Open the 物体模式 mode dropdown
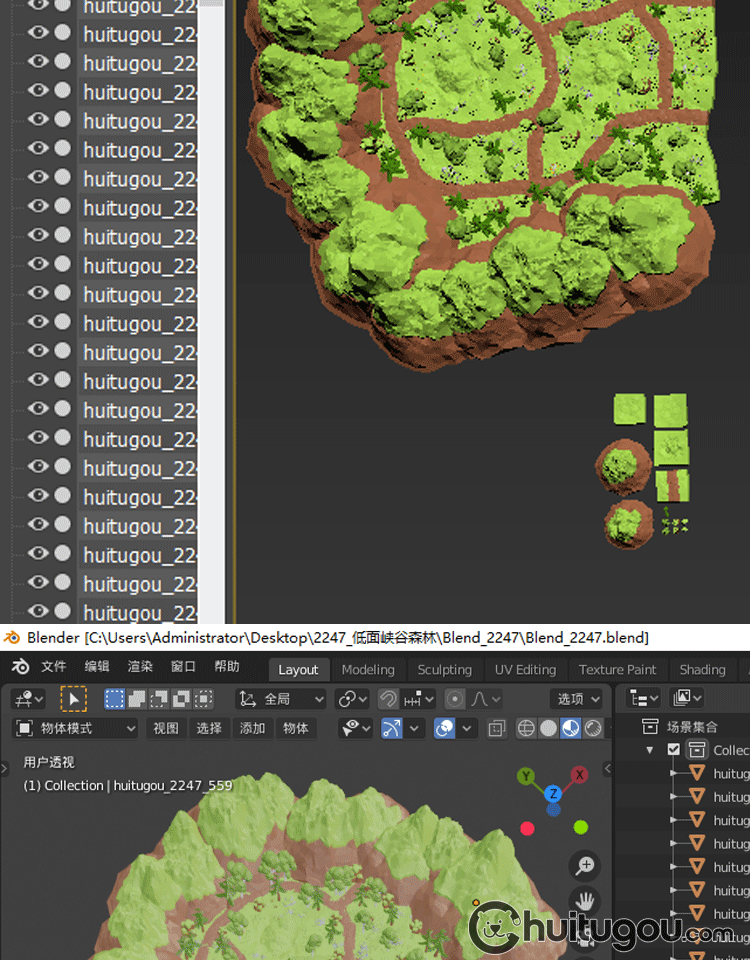Image resolution: width=750 pixels, height=960 pixels. coord(75,729)
